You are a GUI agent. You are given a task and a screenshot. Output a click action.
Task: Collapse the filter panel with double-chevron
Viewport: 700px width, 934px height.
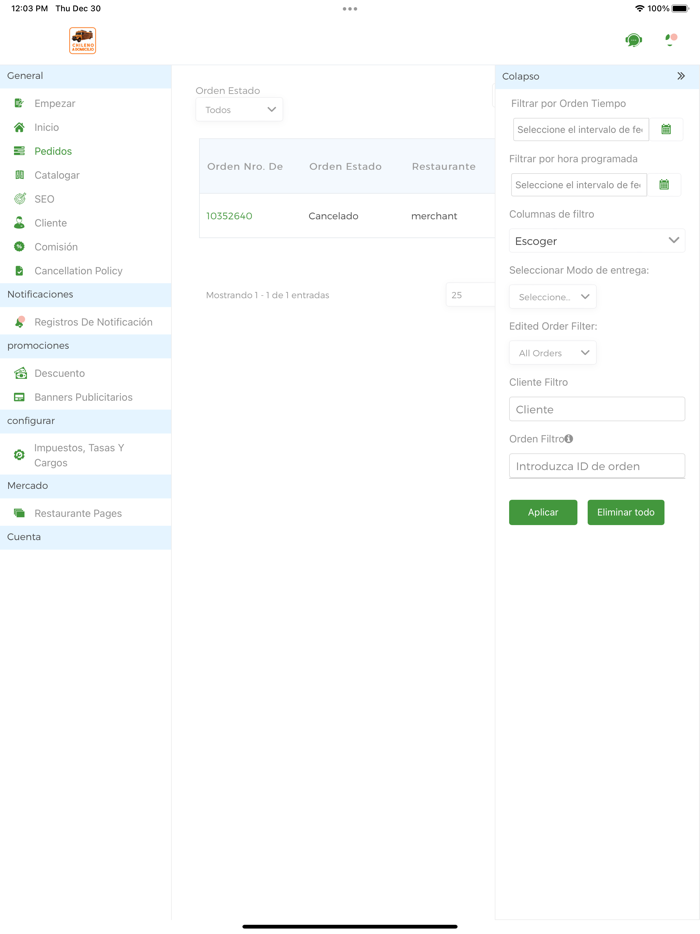click(681, 76)
